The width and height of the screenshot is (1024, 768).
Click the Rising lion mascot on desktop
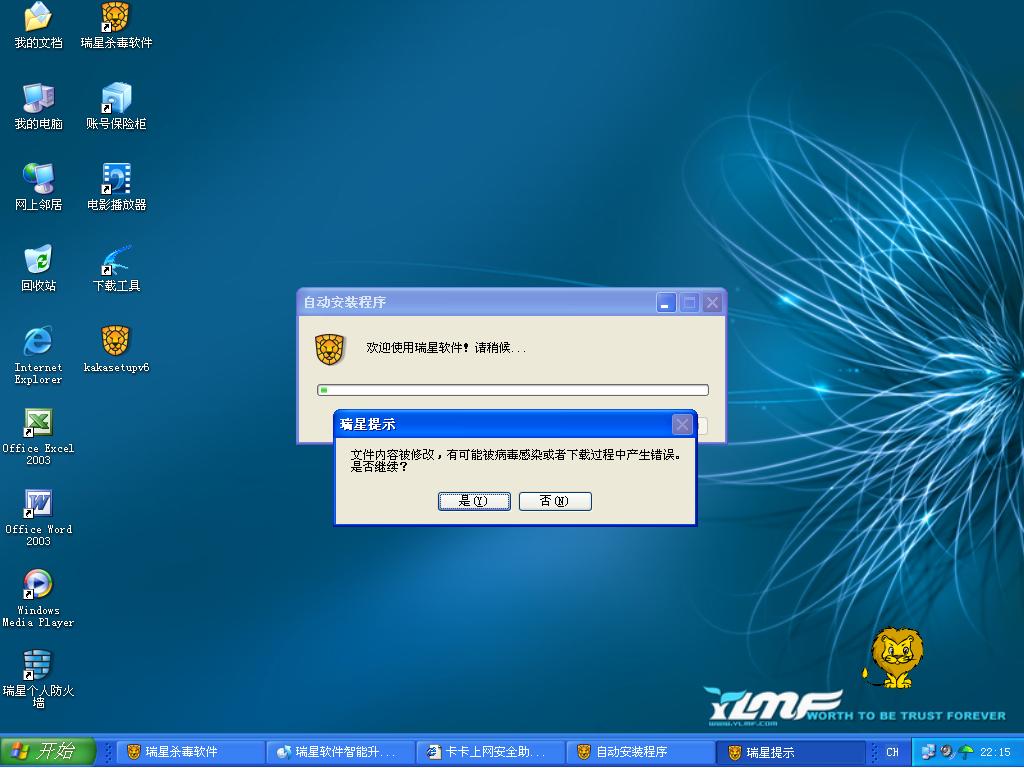coord(895,658)
